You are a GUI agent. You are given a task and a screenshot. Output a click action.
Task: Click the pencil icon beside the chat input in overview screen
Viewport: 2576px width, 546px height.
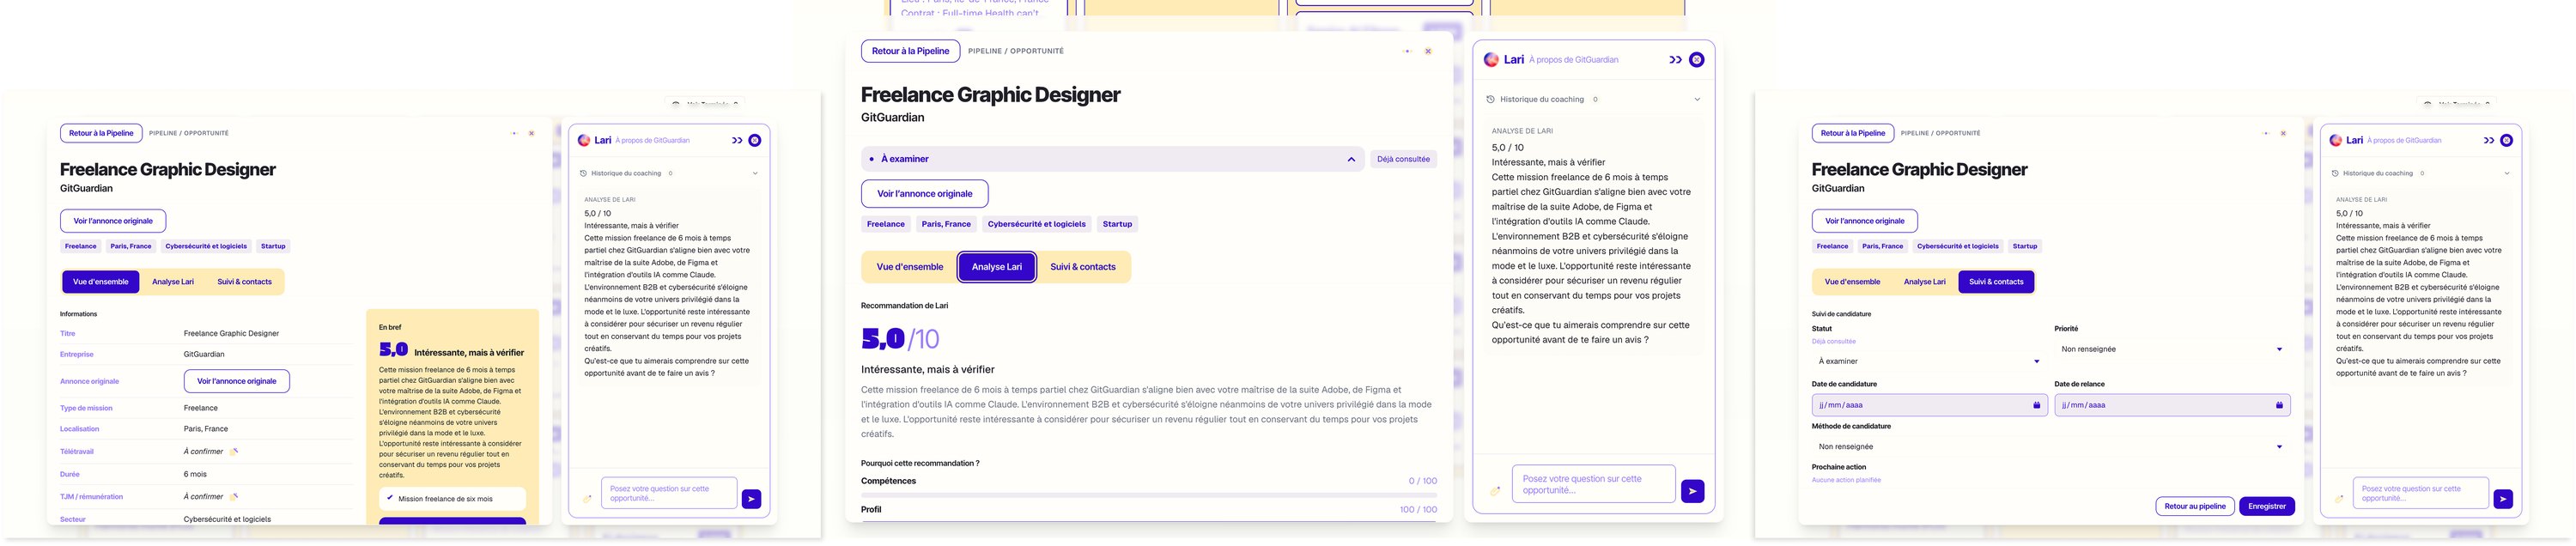587,498
